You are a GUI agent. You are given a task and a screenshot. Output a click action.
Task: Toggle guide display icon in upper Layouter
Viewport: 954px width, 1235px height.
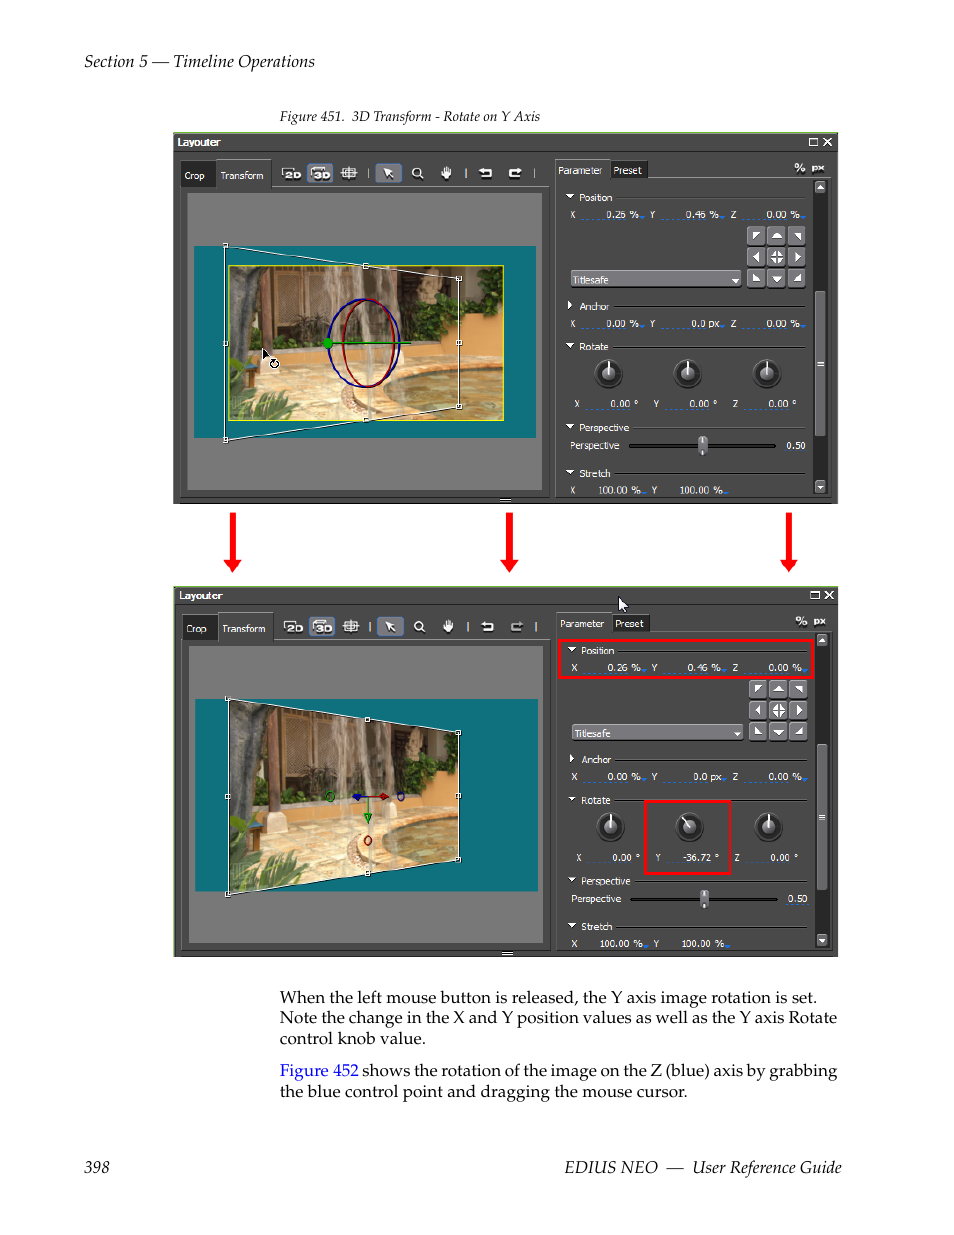(x=349, y=173)
